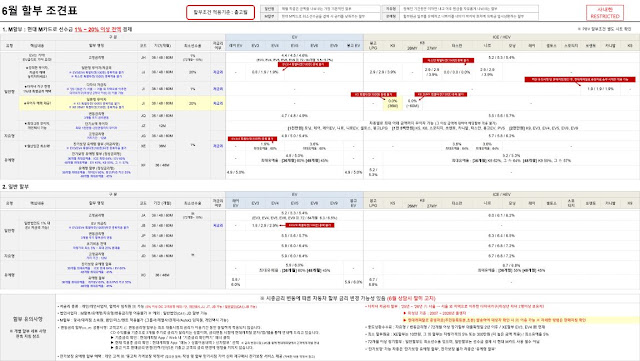Select code cell 'JH' in M할부 table
The width and height of the screenshot is (640, 361).
(x=143, y=58)
